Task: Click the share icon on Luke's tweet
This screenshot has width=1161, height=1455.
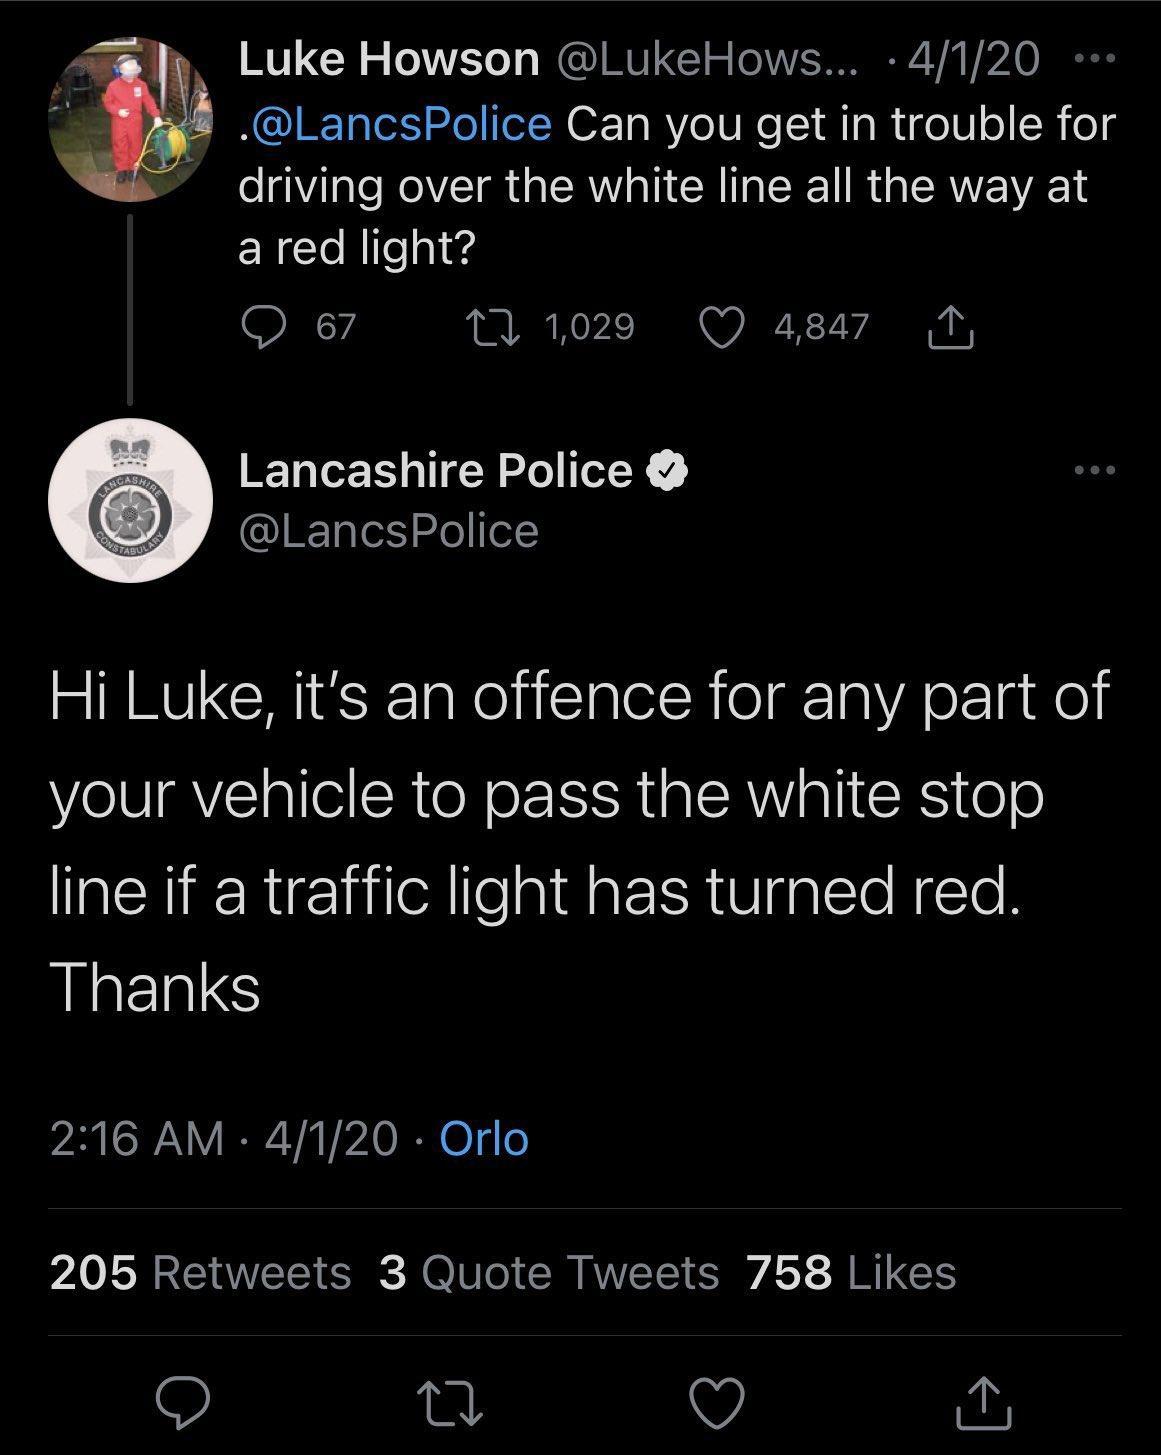Action: [948, 324]
